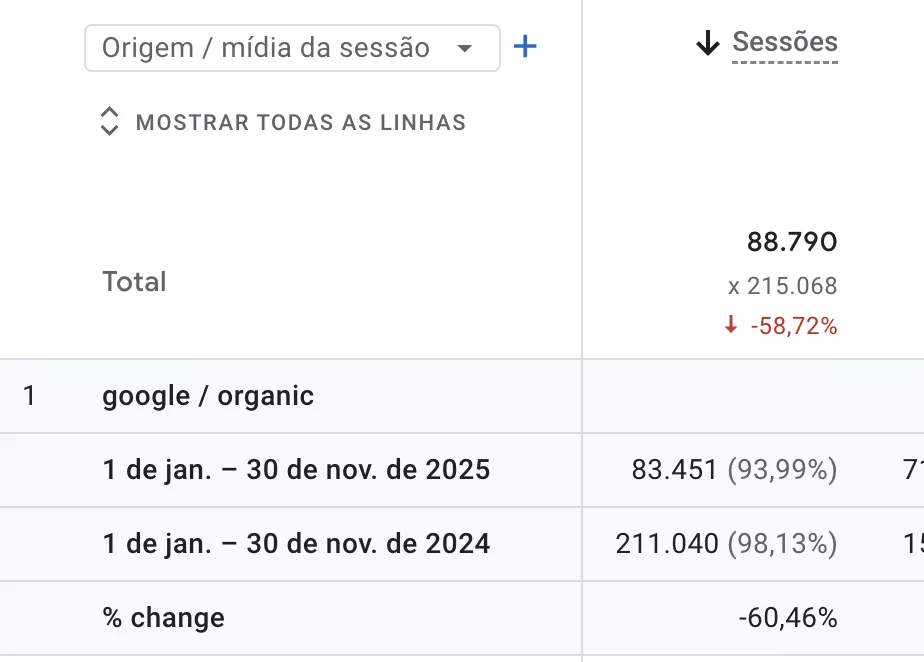This screenshot has width=924, height=662.
Task: Click the 211.040 sessions value
Action: tap(667, 544)
